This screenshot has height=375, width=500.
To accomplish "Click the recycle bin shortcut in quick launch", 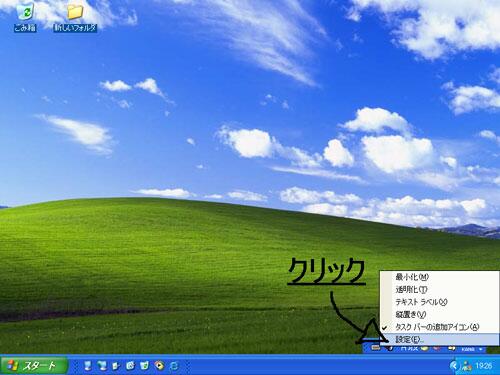I will pos(145,366).
